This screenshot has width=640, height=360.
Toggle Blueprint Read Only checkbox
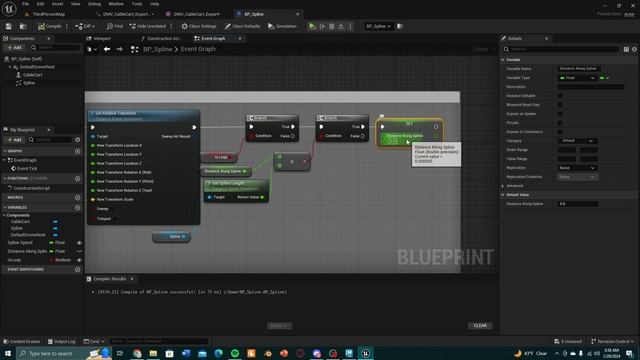click(560, 105)
